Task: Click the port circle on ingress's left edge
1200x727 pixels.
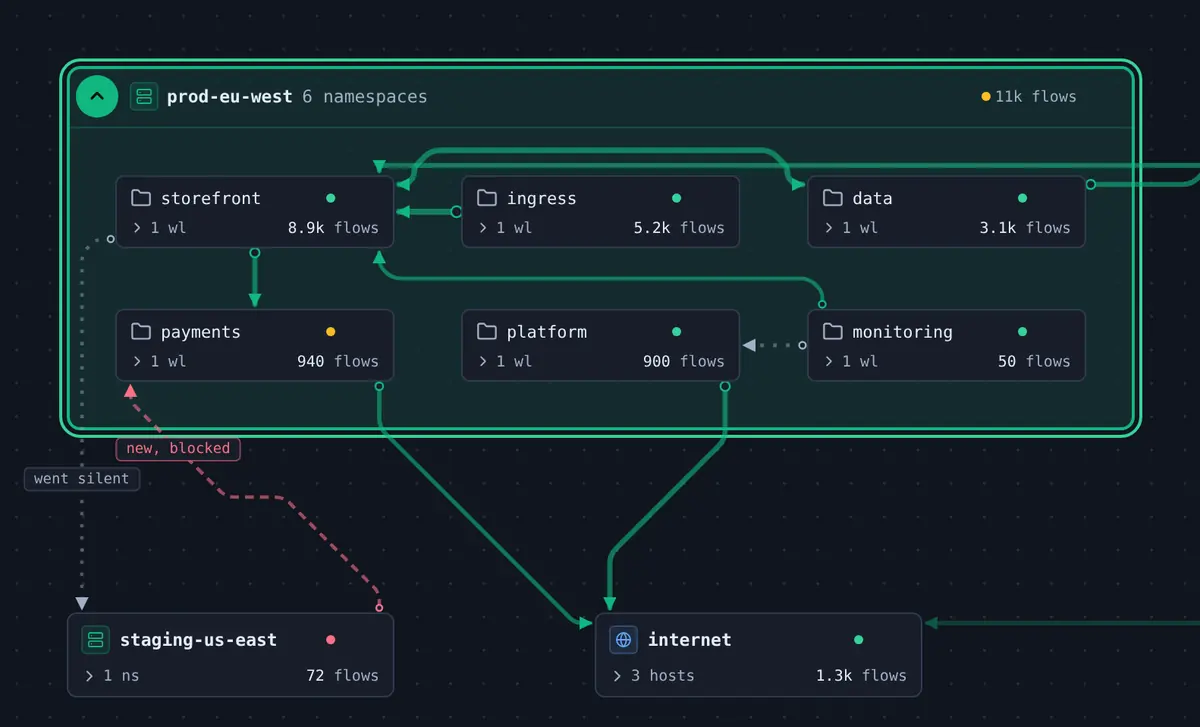Action: (x=456, y=212)
